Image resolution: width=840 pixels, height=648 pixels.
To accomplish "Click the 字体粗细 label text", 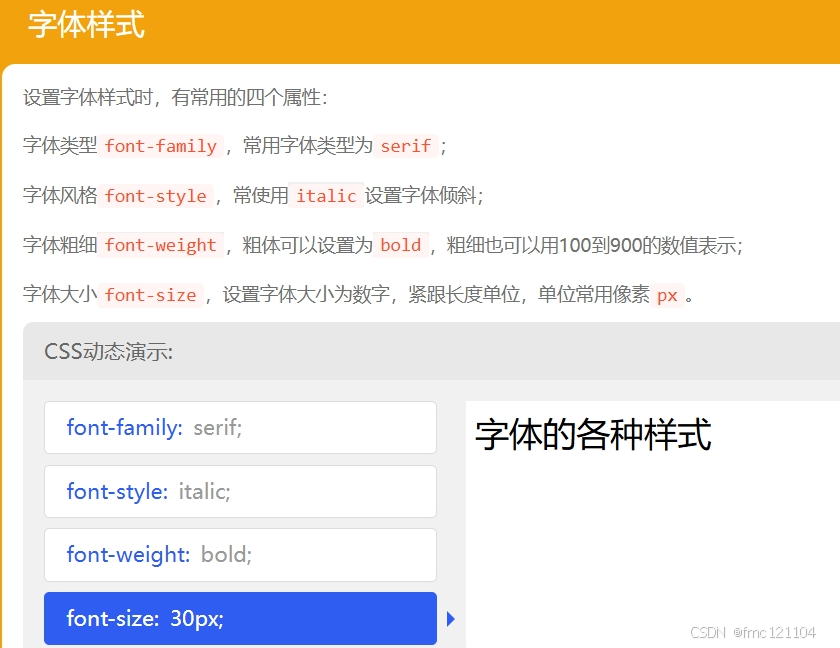I will [60, 245].
